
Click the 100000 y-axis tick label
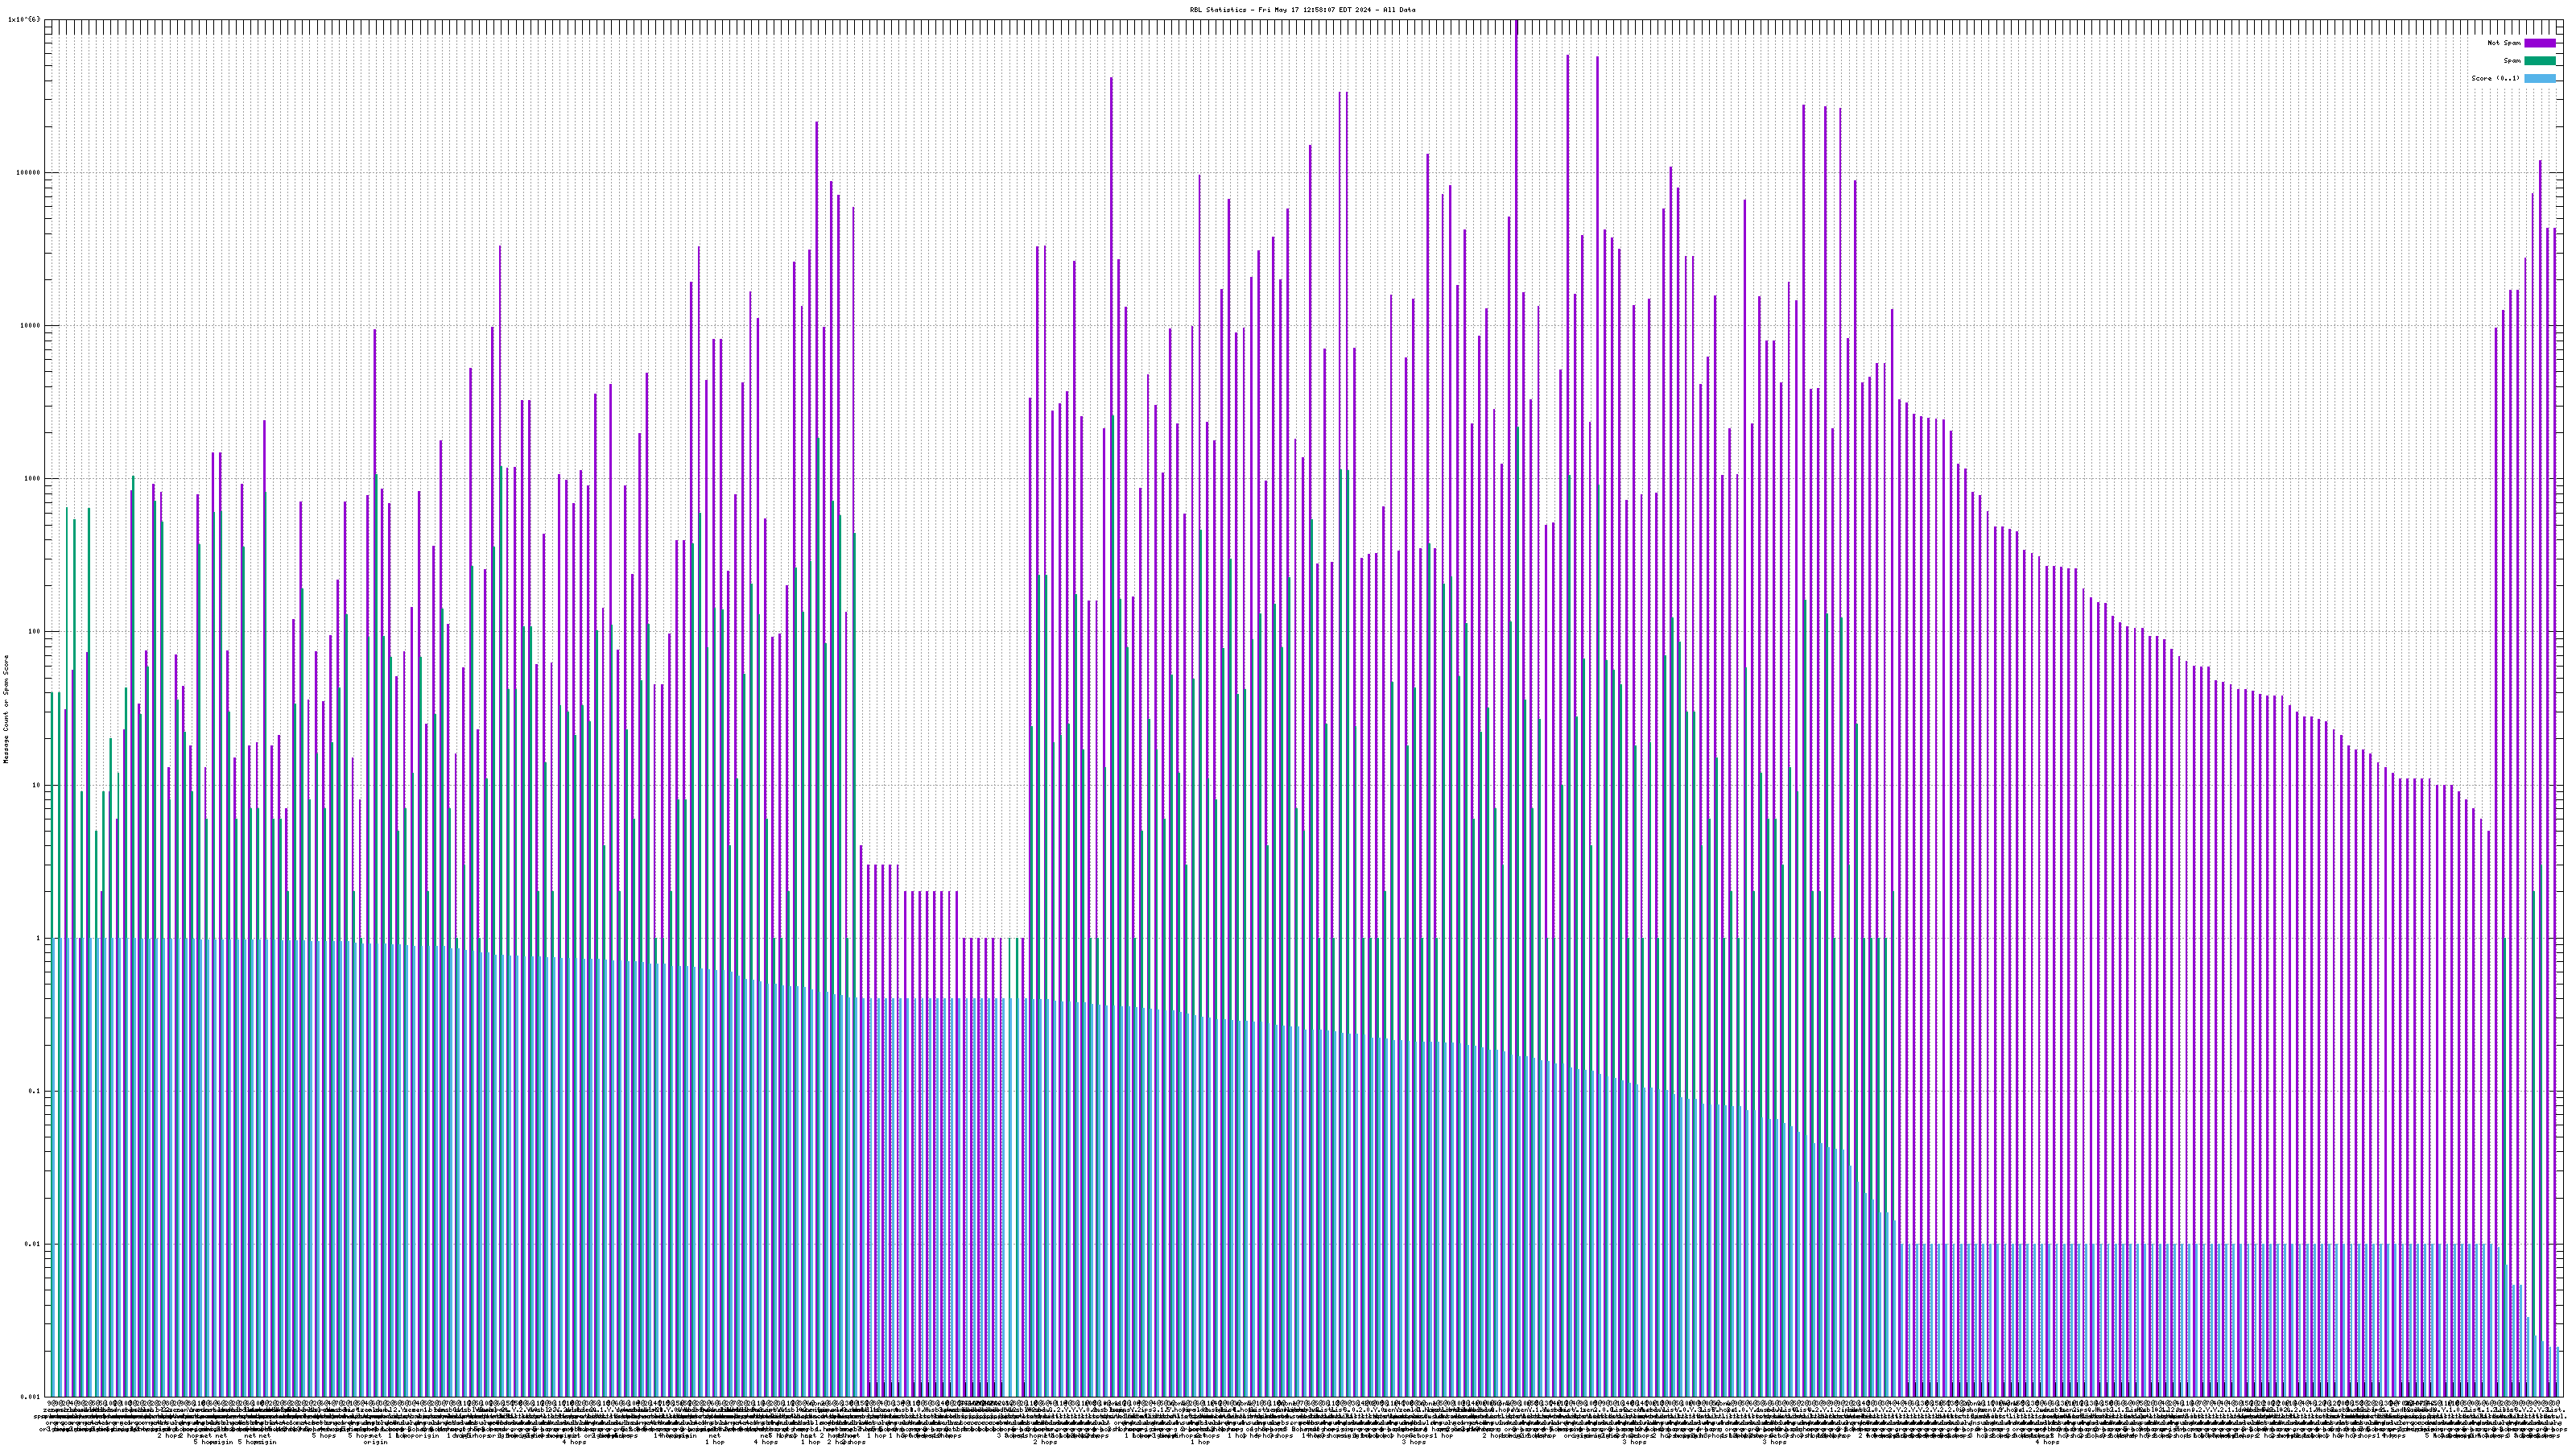[28, 173]
